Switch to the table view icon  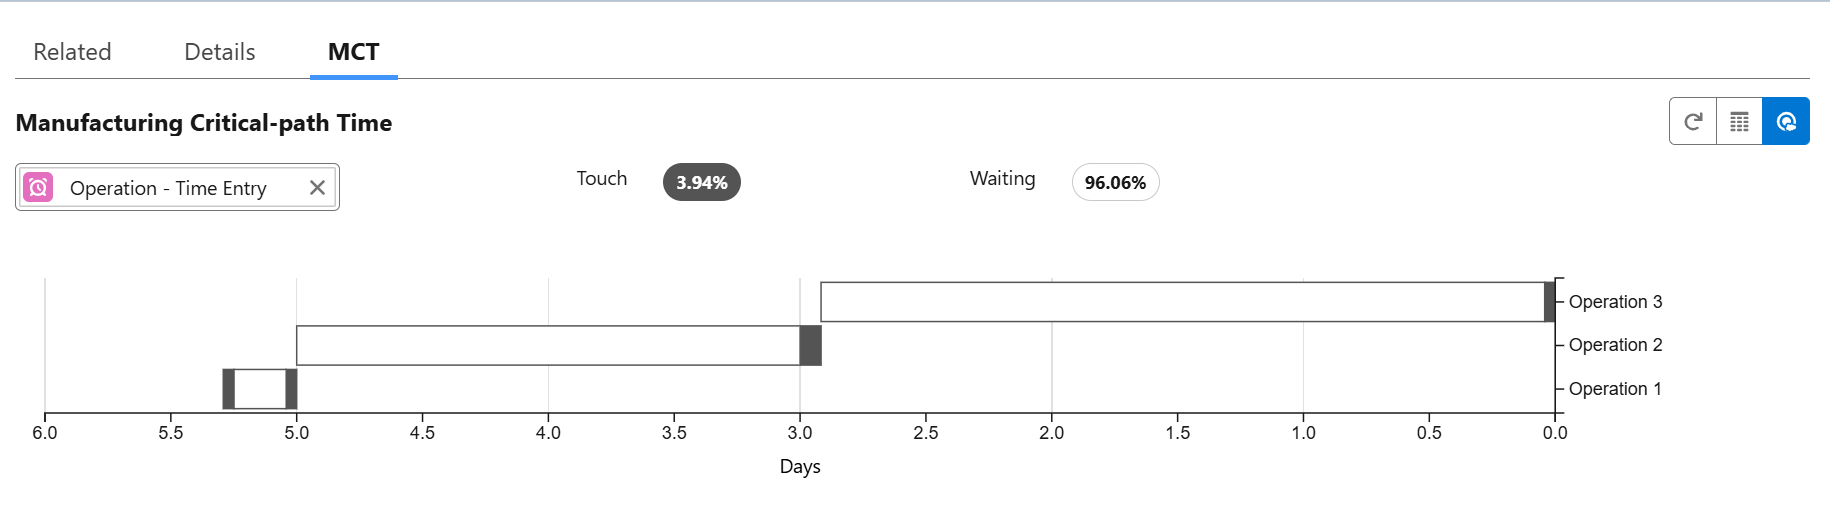1739,122
